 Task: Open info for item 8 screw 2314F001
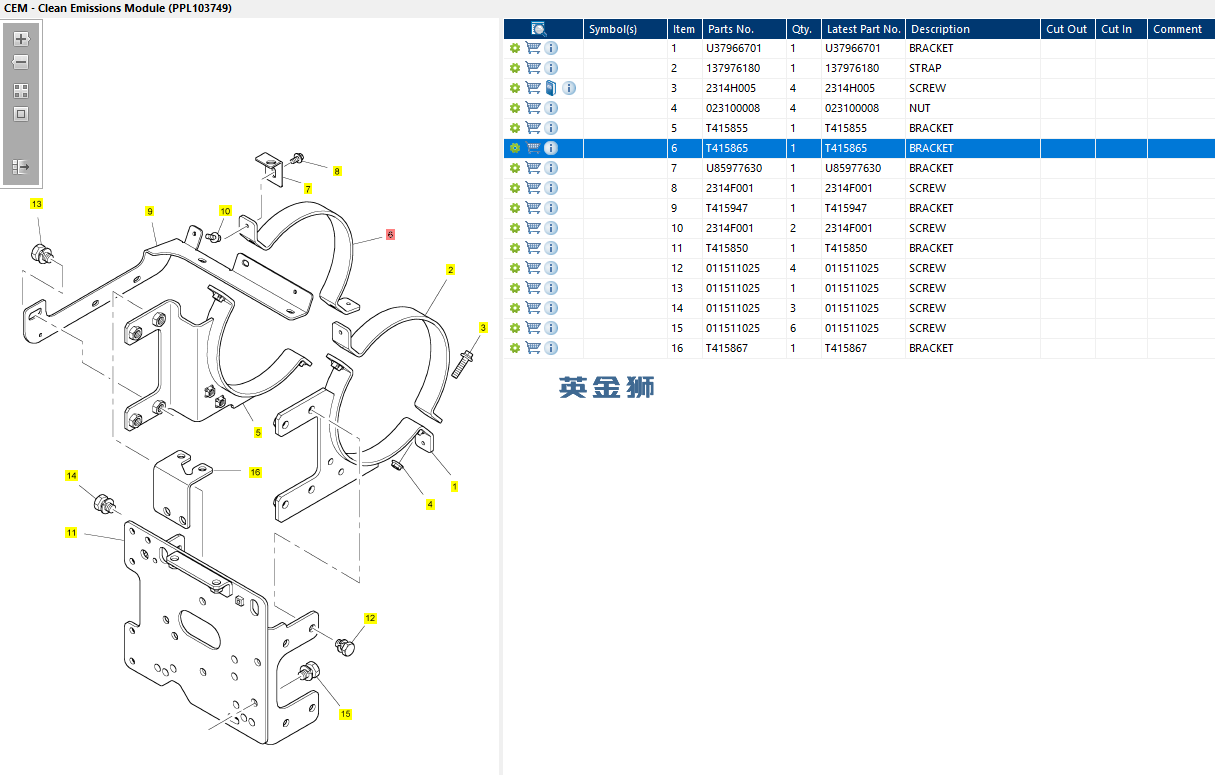click(551, 188)
